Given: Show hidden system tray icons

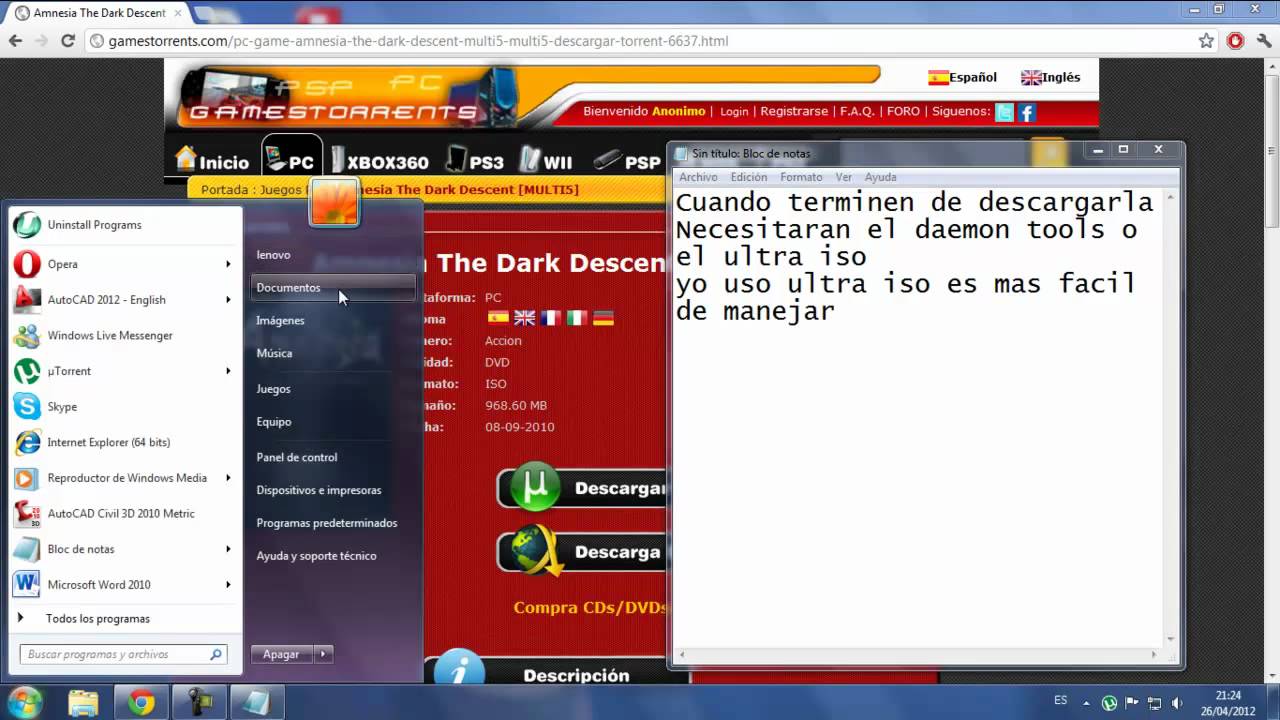Looking at the screenshot, I should click(1087, 703).
